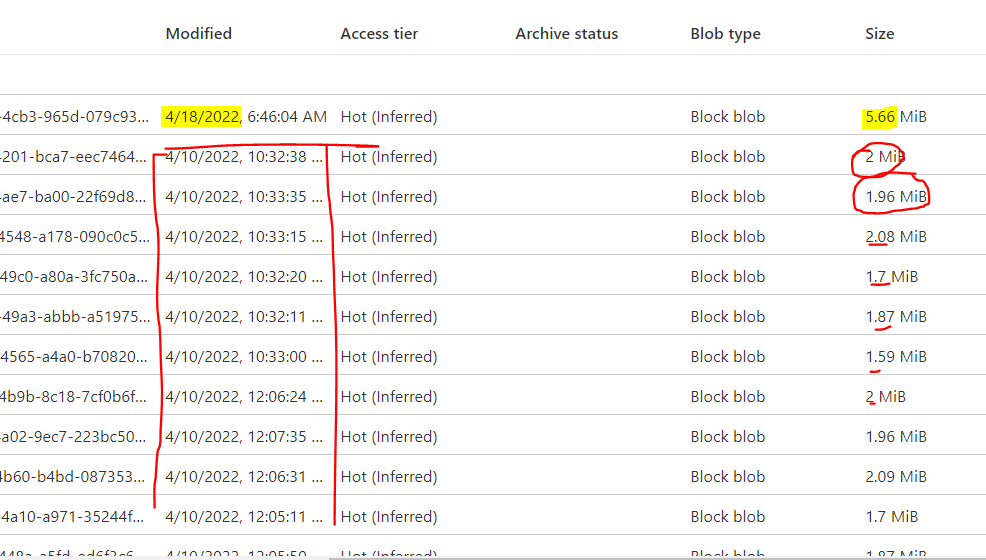Open blob named 4565-a4a0-b70820
Image resolution: width=986 pixels, height=560 pixels.
point(74,357)
